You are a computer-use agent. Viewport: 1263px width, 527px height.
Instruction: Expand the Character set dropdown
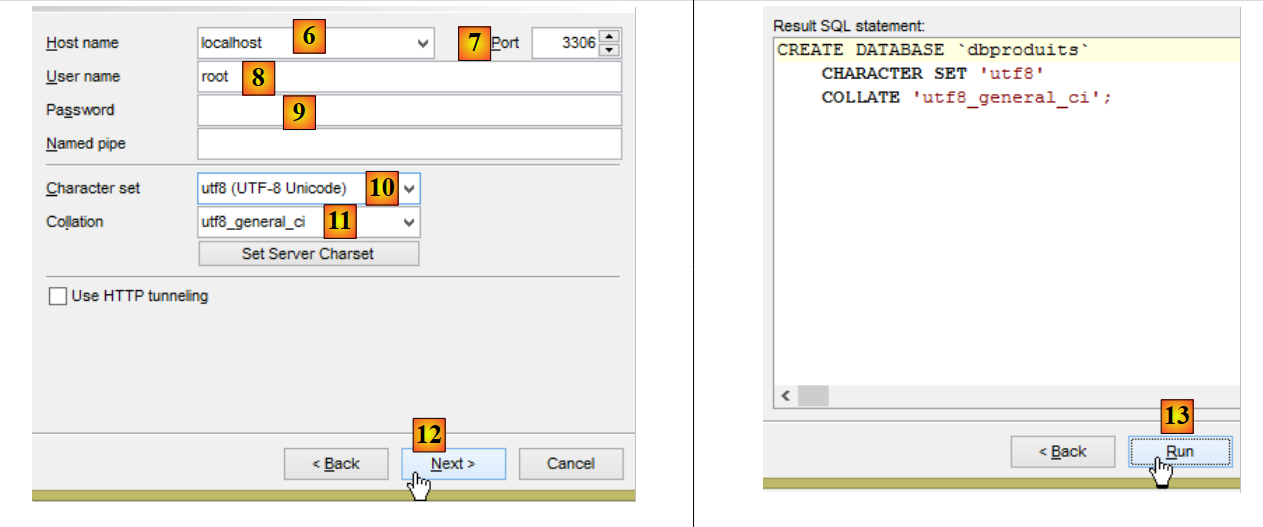click(x=410, y=188)
